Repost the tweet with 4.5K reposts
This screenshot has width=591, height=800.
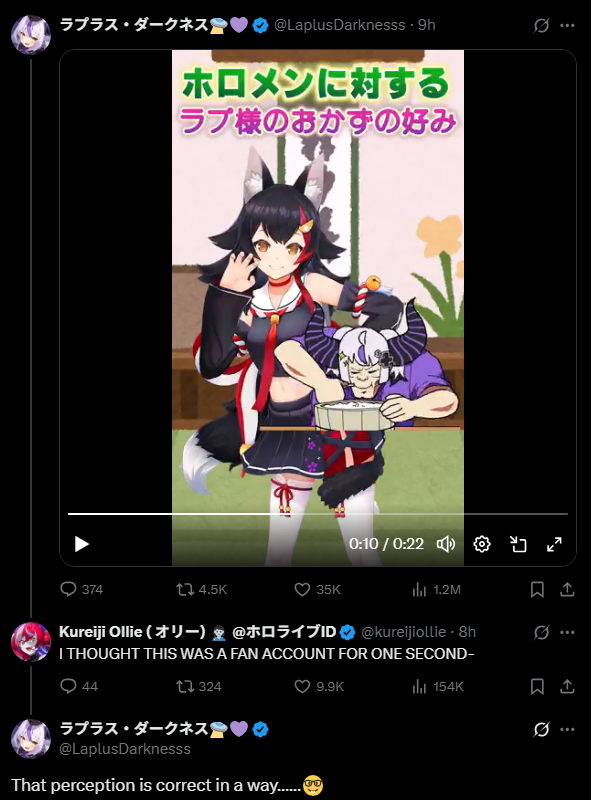[201, 589]
